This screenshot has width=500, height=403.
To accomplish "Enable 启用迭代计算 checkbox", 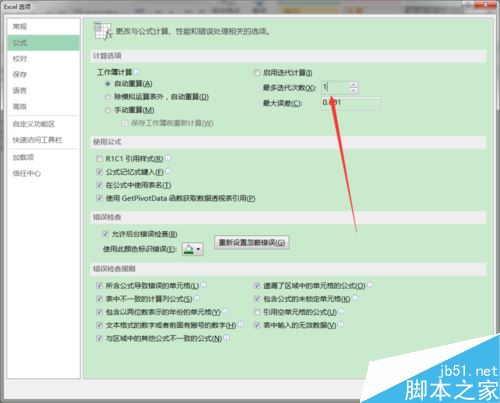I will [257, 72].
